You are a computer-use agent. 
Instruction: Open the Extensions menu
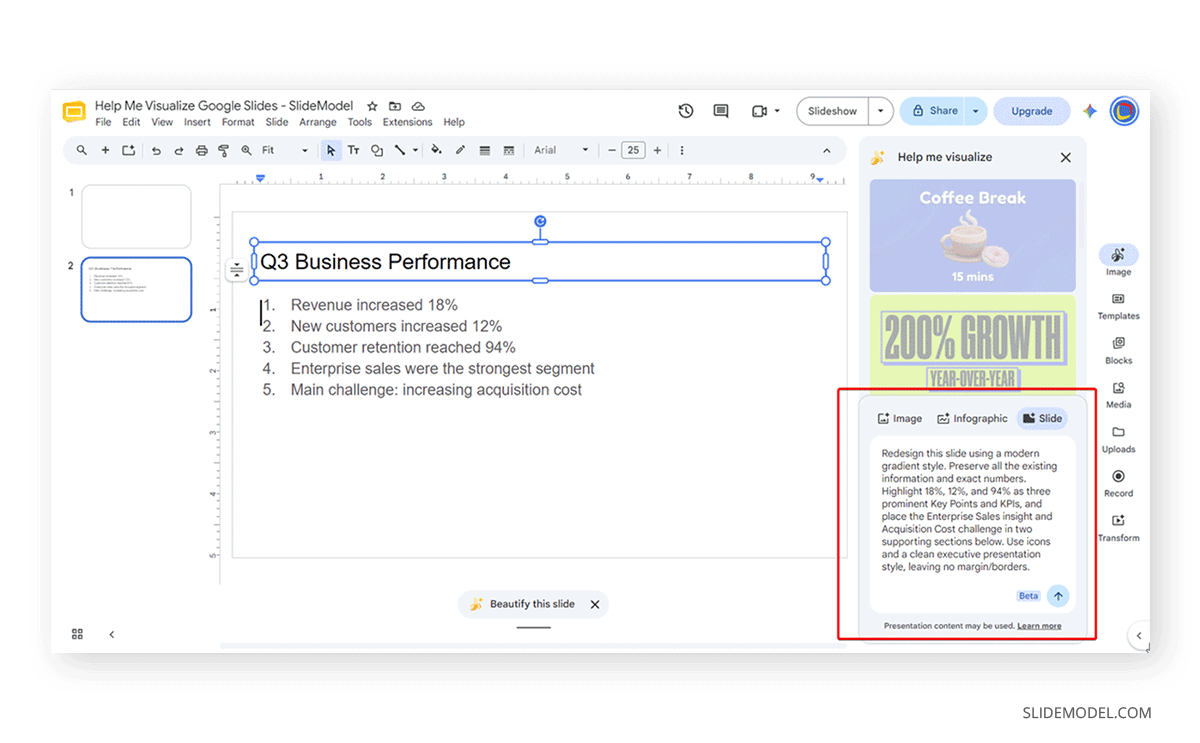pos(407,122)
